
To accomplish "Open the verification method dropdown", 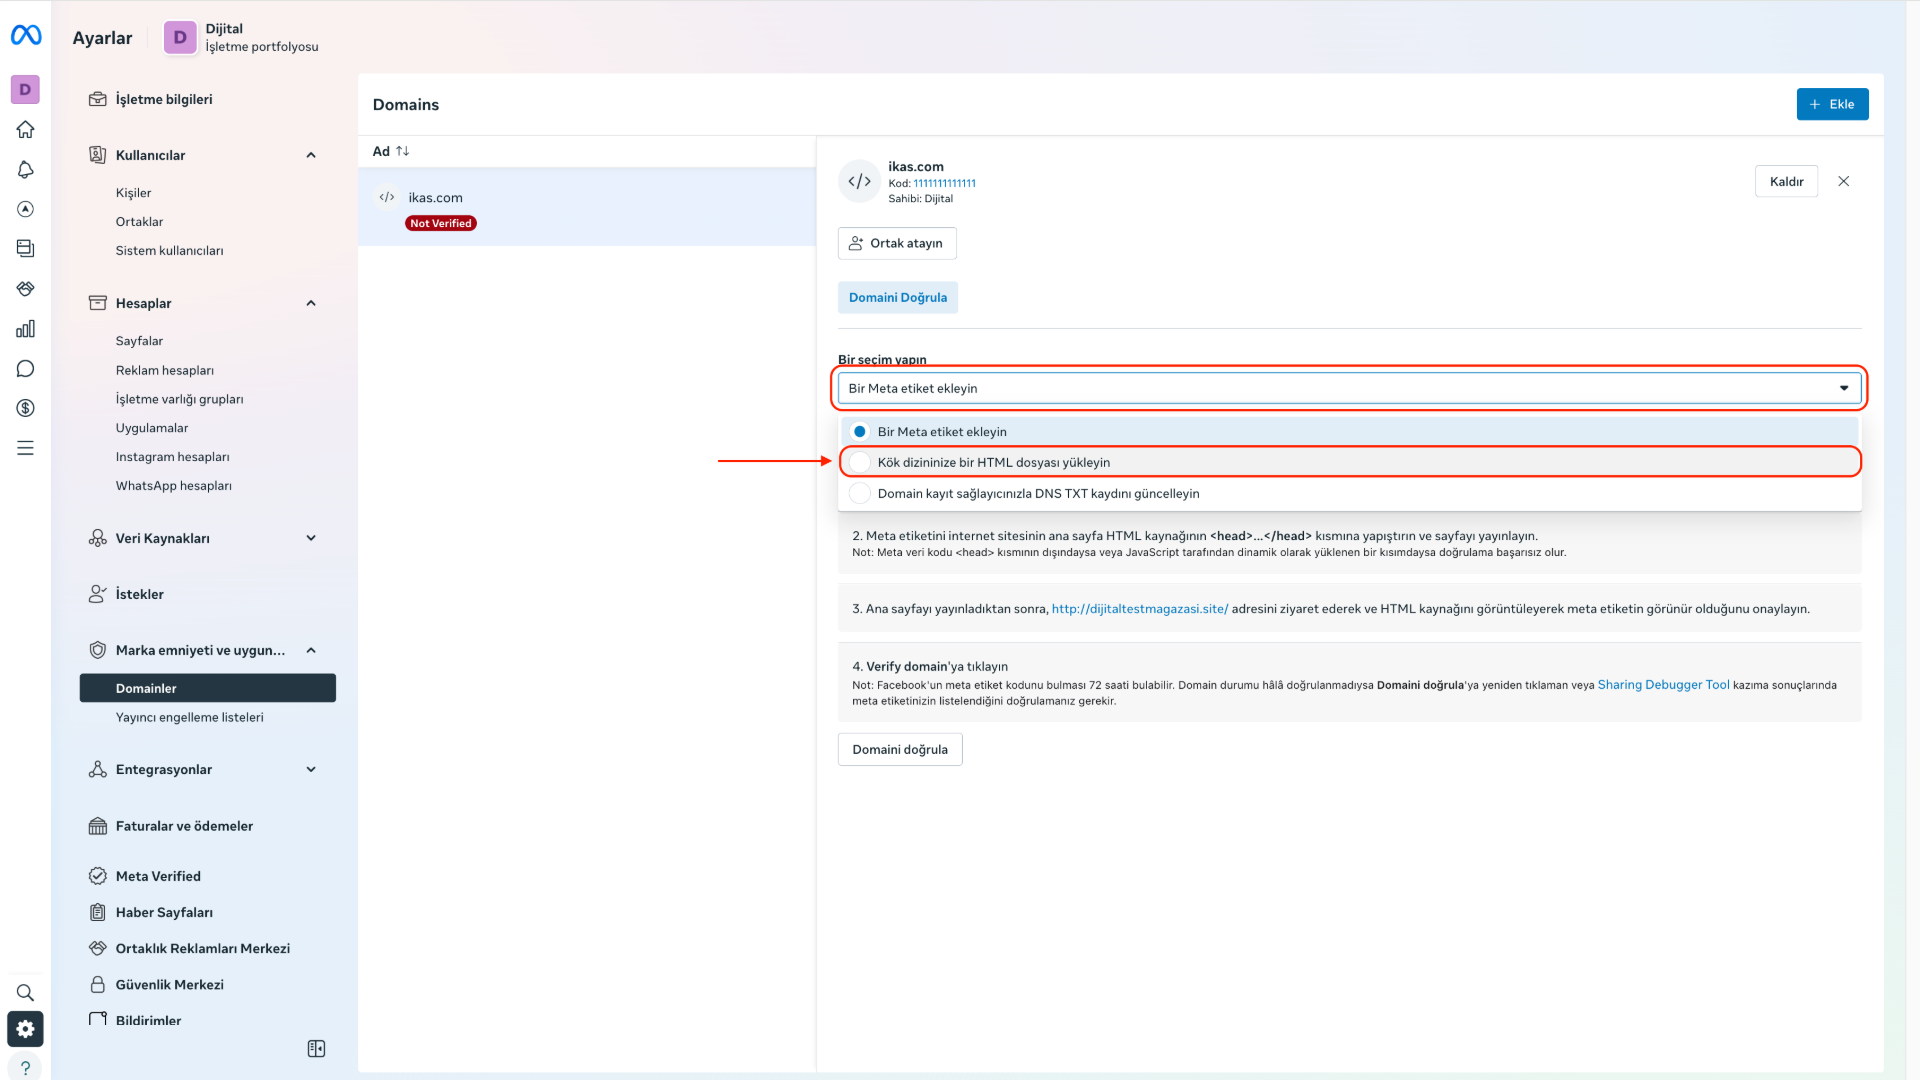I will pos(1349,388).
